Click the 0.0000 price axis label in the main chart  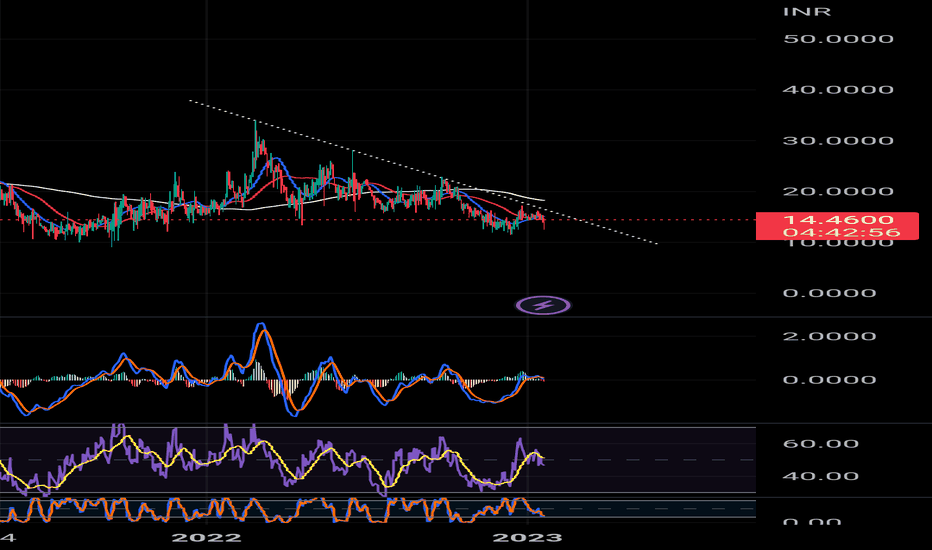coord(829,293)
